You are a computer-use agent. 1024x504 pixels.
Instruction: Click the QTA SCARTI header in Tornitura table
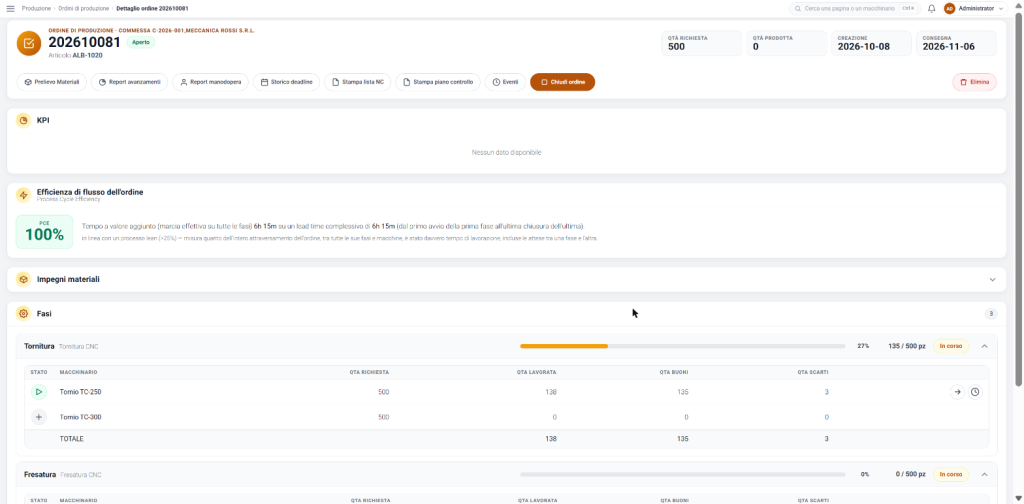pyautogui.click(x=813, y=372)
